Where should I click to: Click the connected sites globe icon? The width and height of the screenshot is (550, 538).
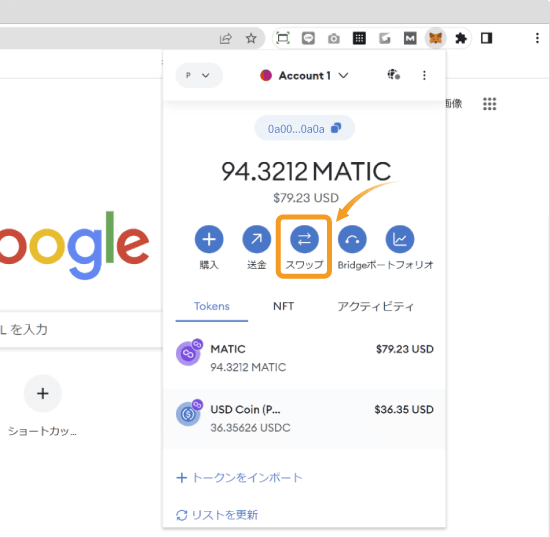[394, 75]
